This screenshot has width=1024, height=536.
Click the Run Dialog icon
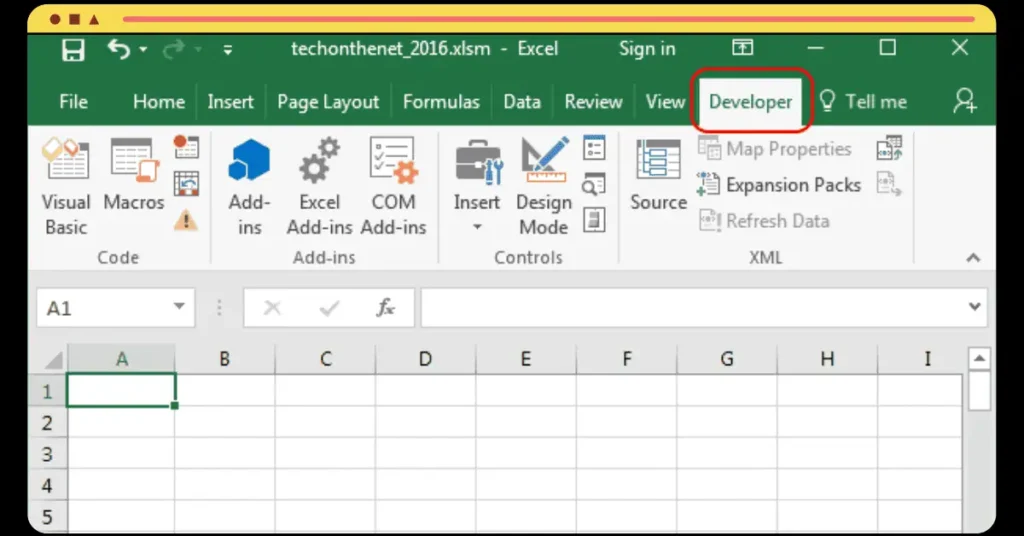pos(594,220)
